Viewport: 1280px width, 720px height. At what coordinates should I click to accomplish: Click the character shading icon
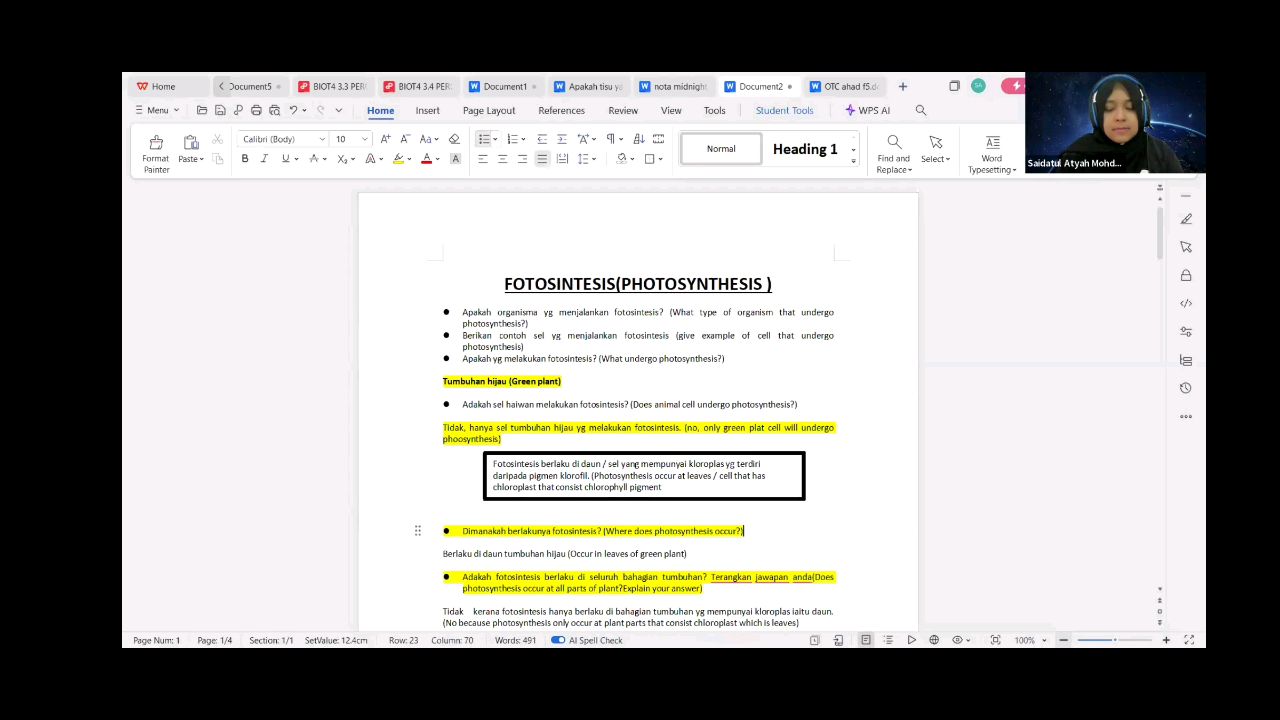pyautogui.click(x=455, y=159)
